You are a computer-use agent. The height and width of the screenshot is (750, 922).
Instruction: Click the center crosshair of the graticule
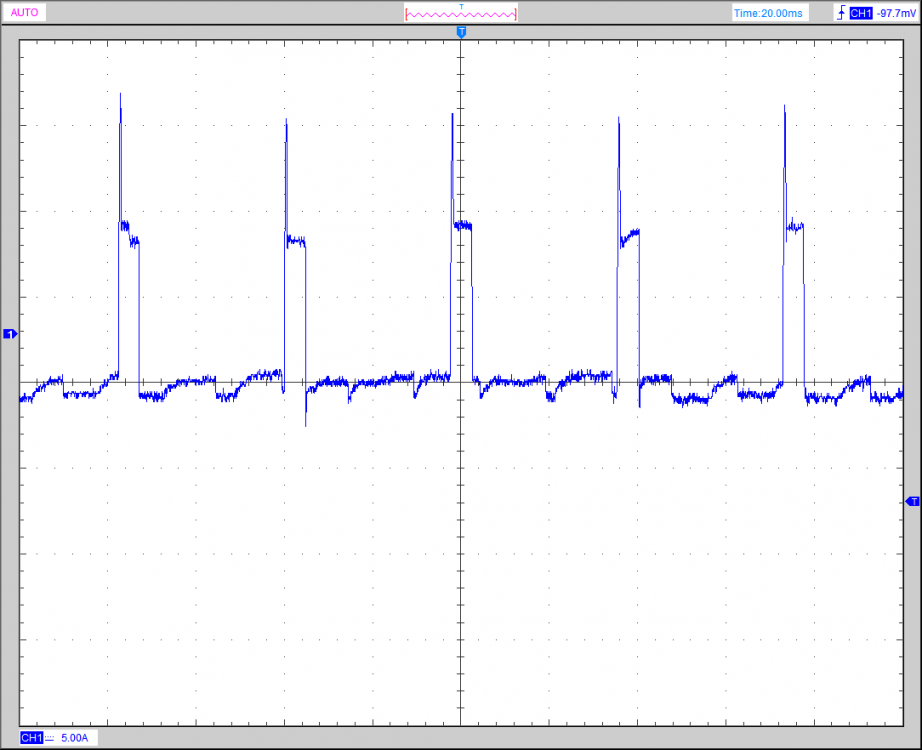point(461,383)
